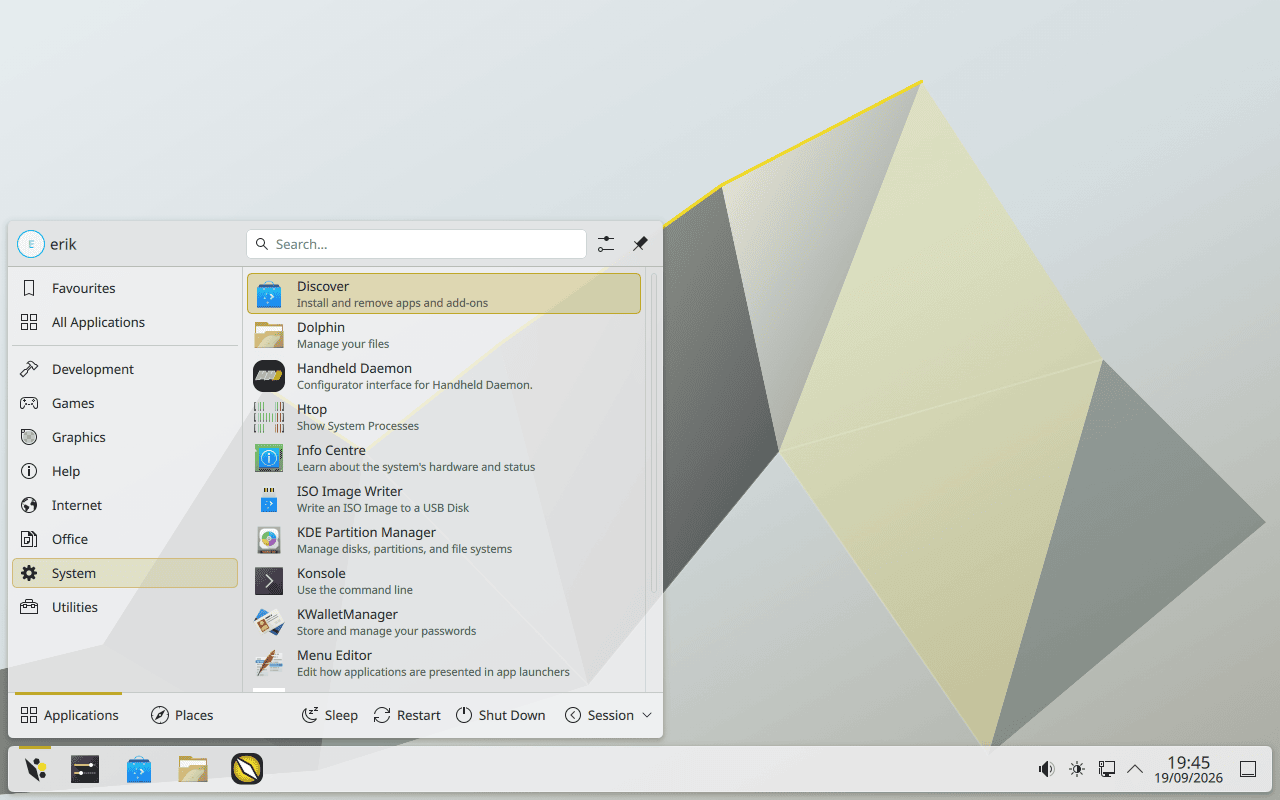Pin the application launcher open
Viewport: 1280px width, 800px height.
640,244
